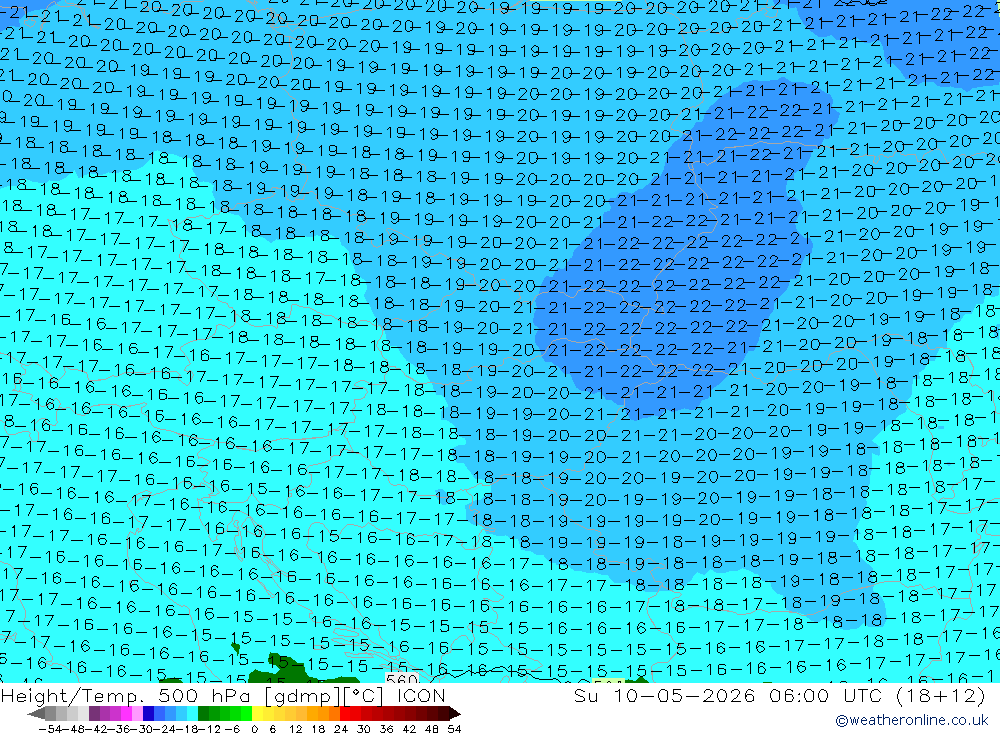Screen dimensions: 1000x733
Task: Click the '-12' value on the legend scale
Action: click(x=209, y=729)
